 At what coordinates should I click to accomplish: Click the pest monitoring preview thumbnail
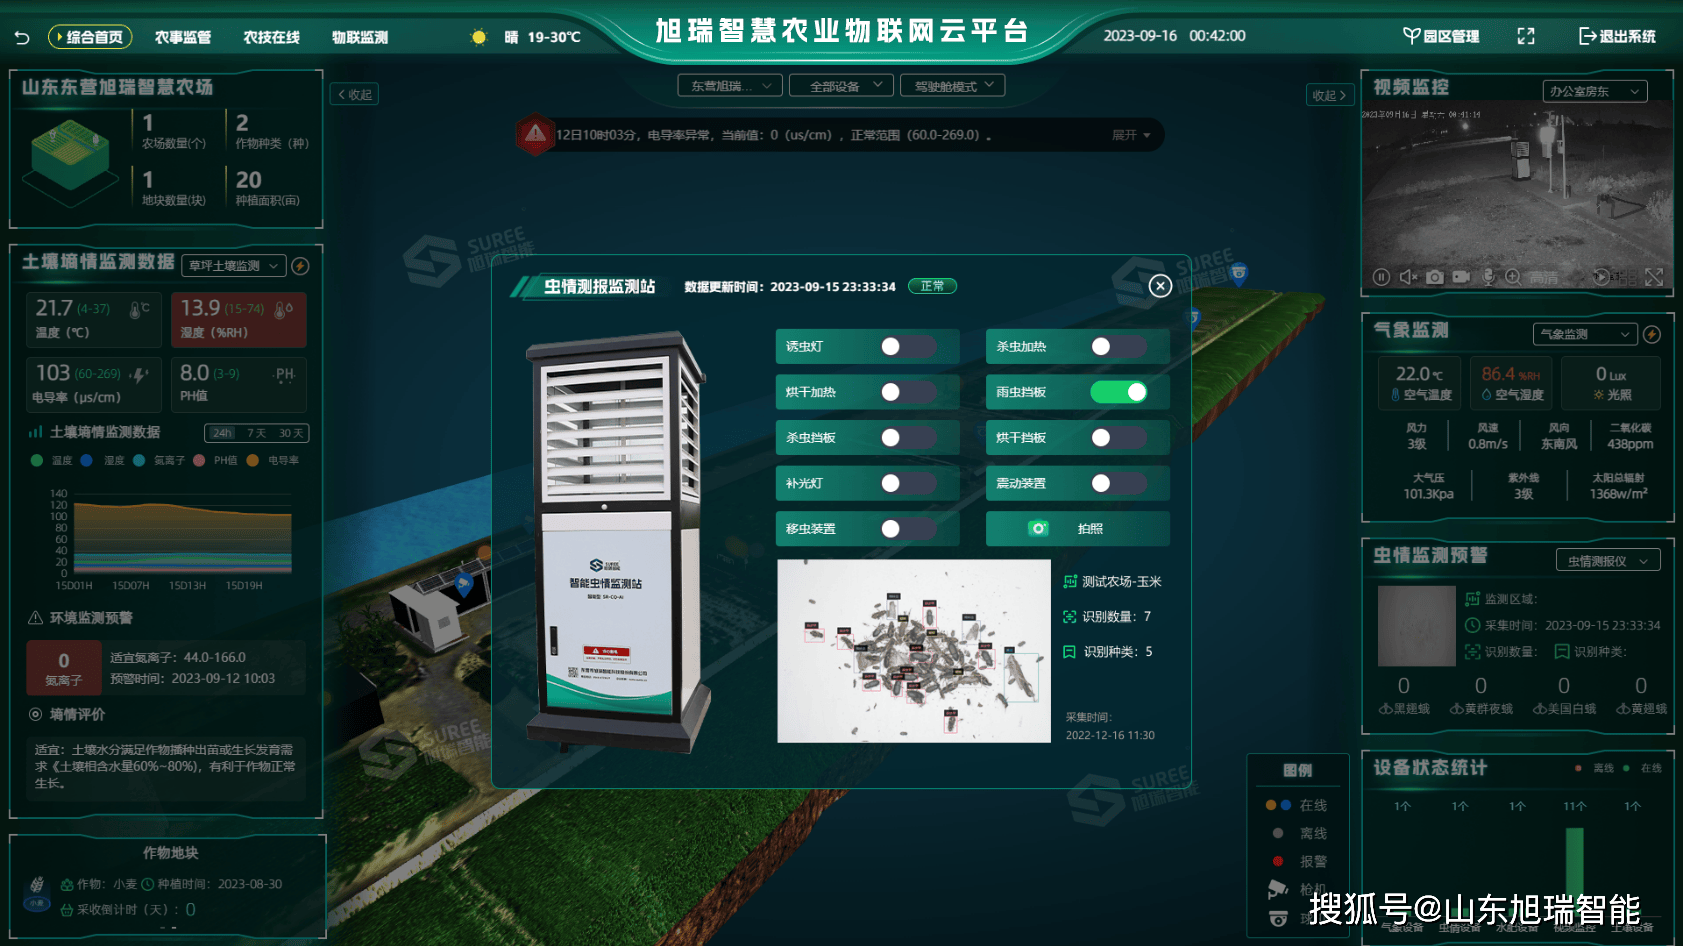(1417, 626)
